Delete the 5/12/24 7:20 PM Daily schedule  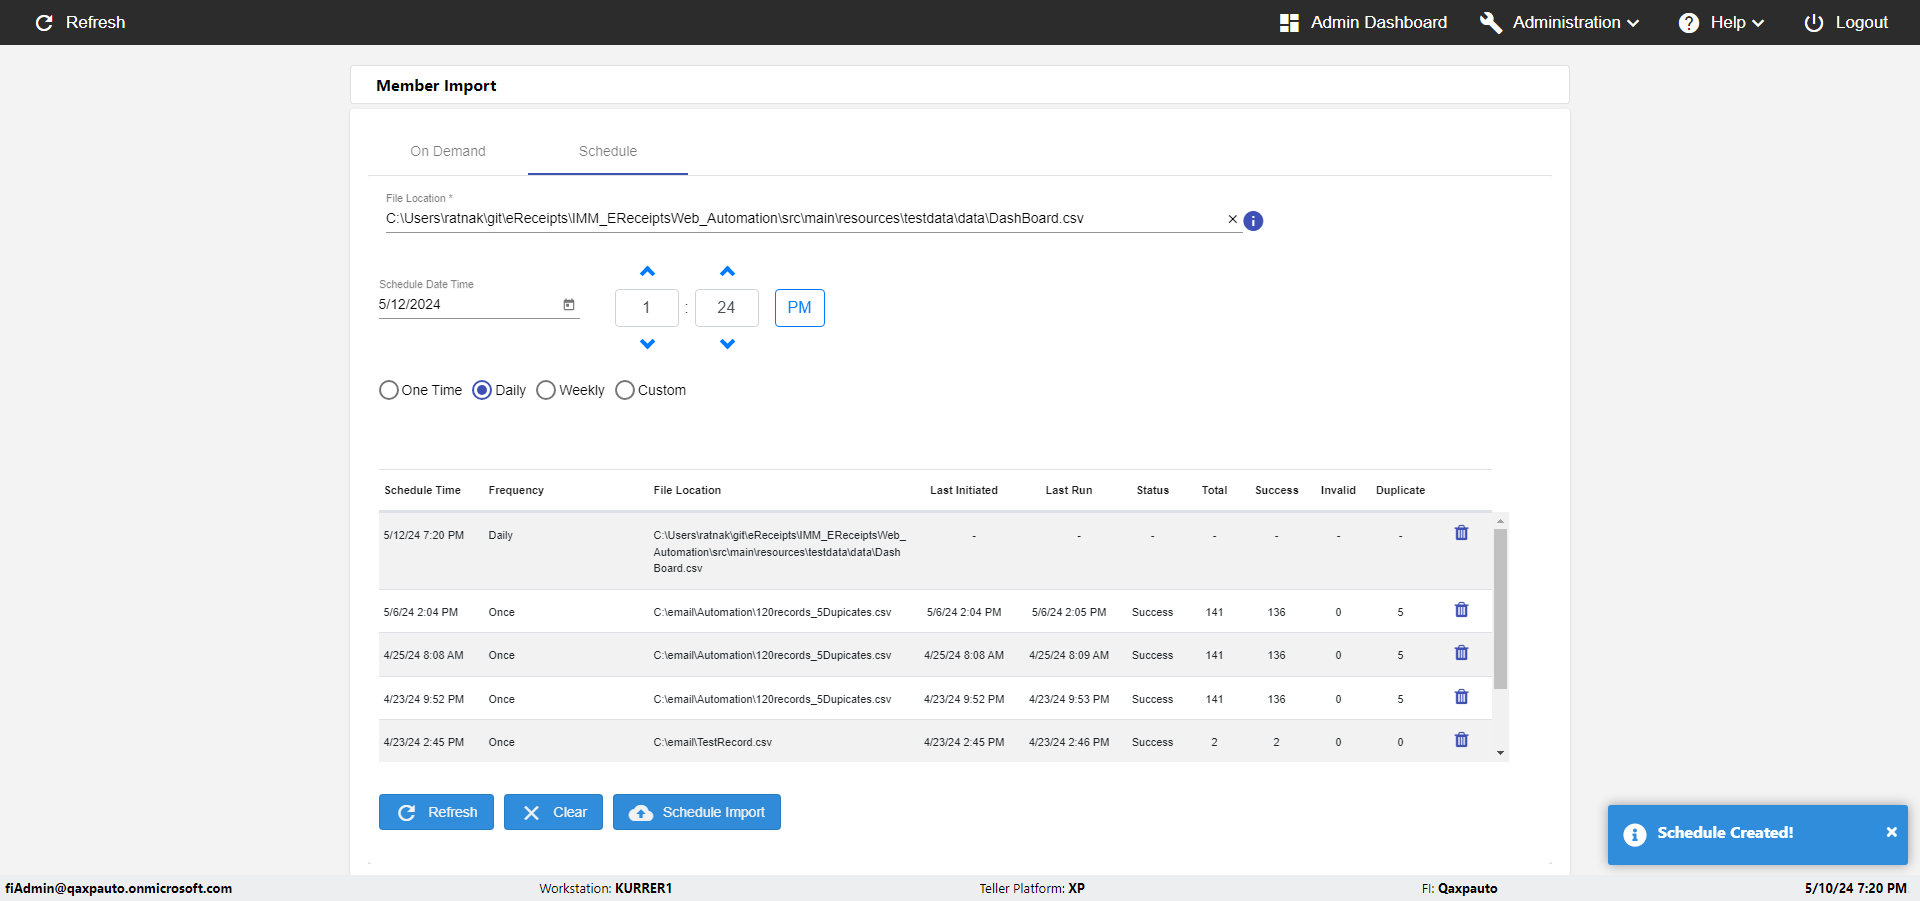[1461, 533]
